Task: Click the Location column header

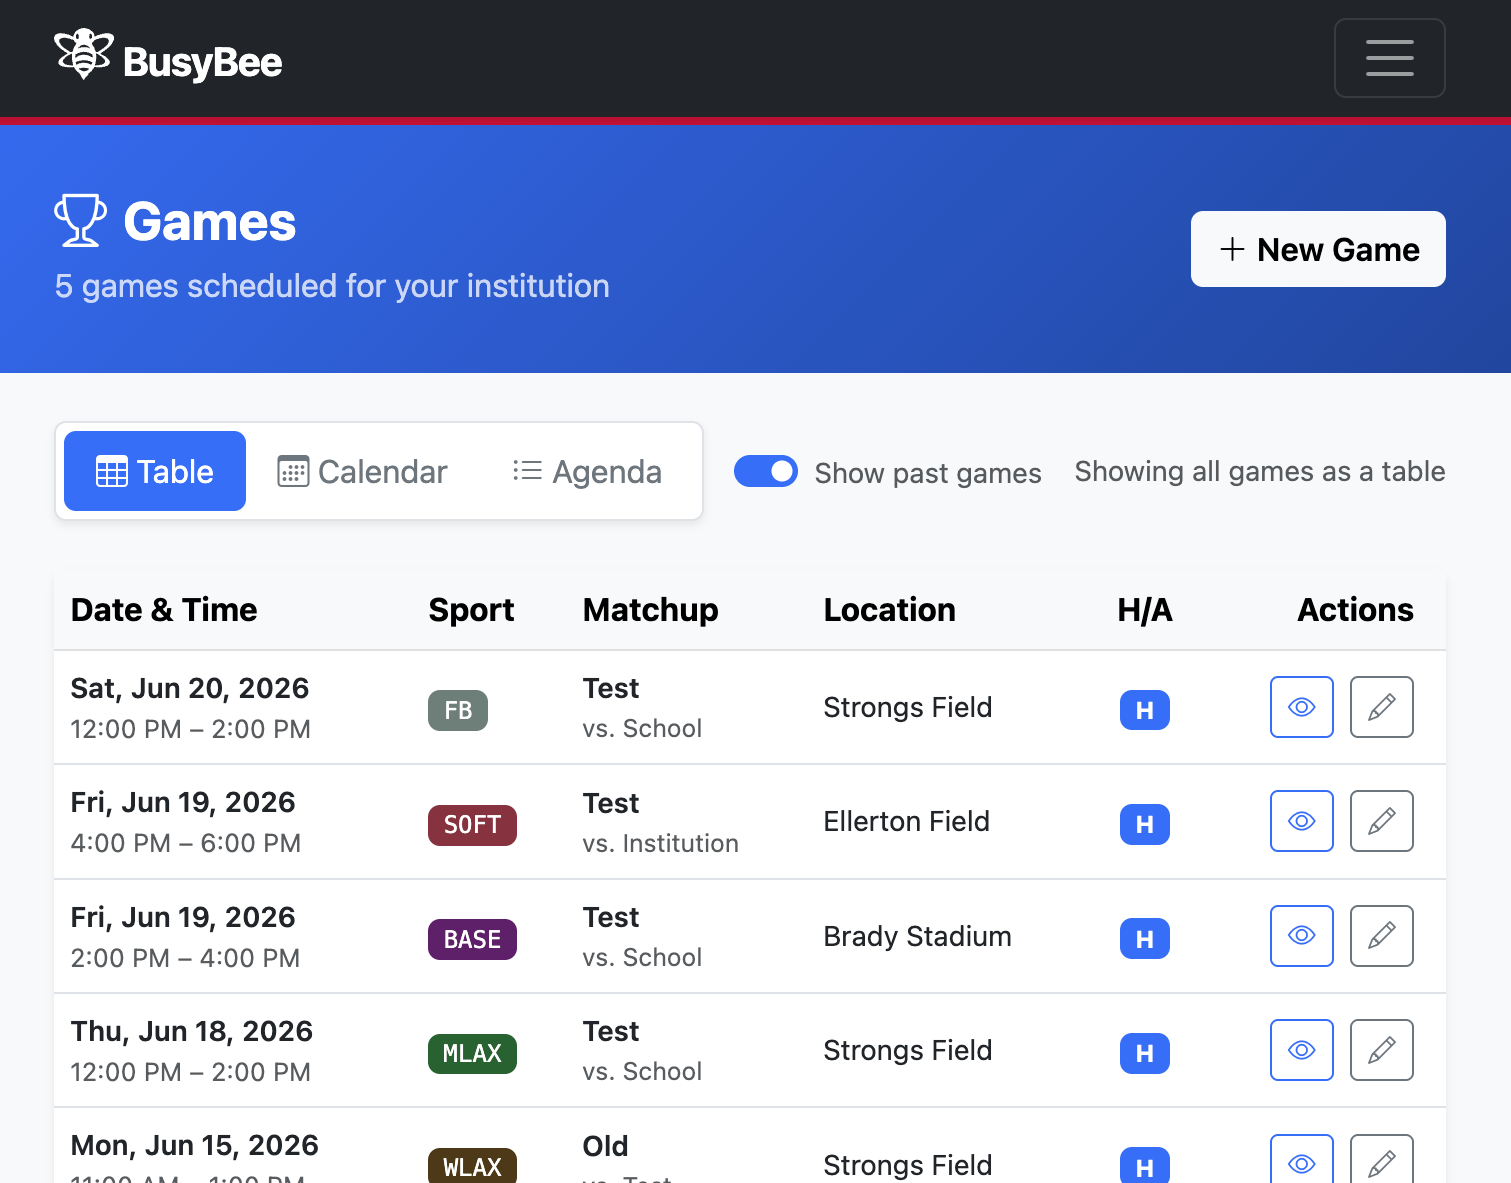Action: 889,610
